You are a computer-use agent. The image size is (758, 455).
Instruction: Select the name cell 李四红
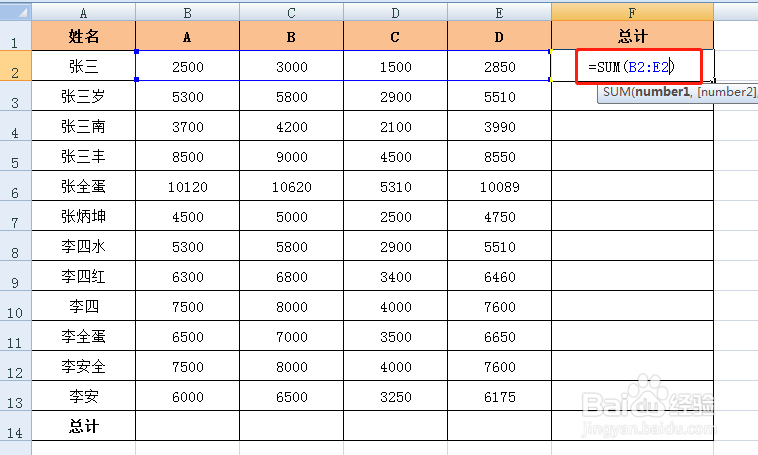[84, 276]
